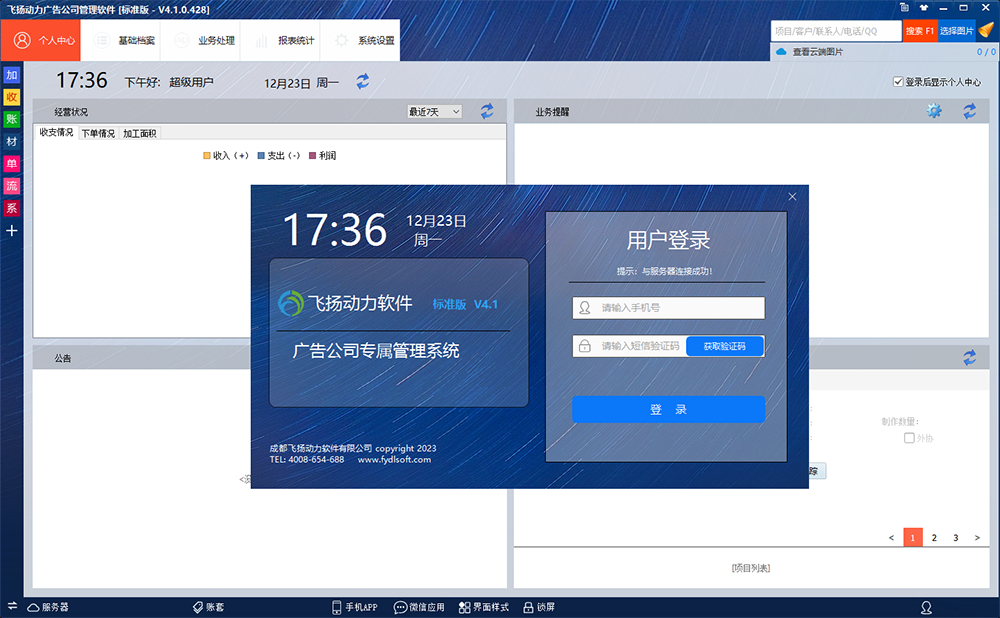Open 微信应用 in the bottom bar
The image size is (1000, 618).
[x=419, y=607]
